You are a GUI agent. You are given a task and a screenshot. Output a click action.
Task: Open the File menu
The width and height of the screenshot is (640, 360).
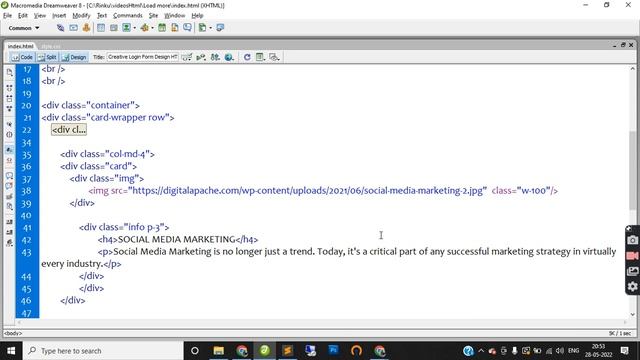click(x=7, y=15)
